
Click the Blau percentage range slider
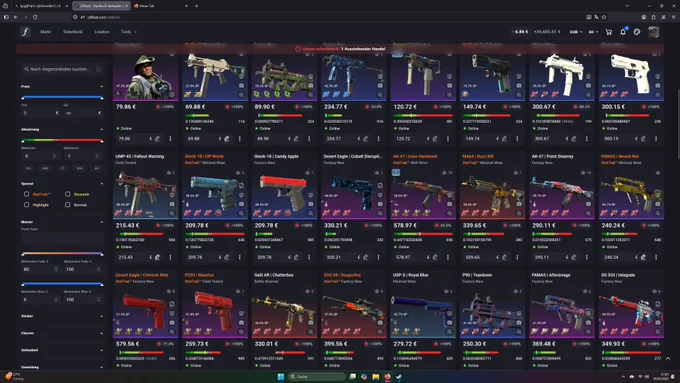coord(62,284)
